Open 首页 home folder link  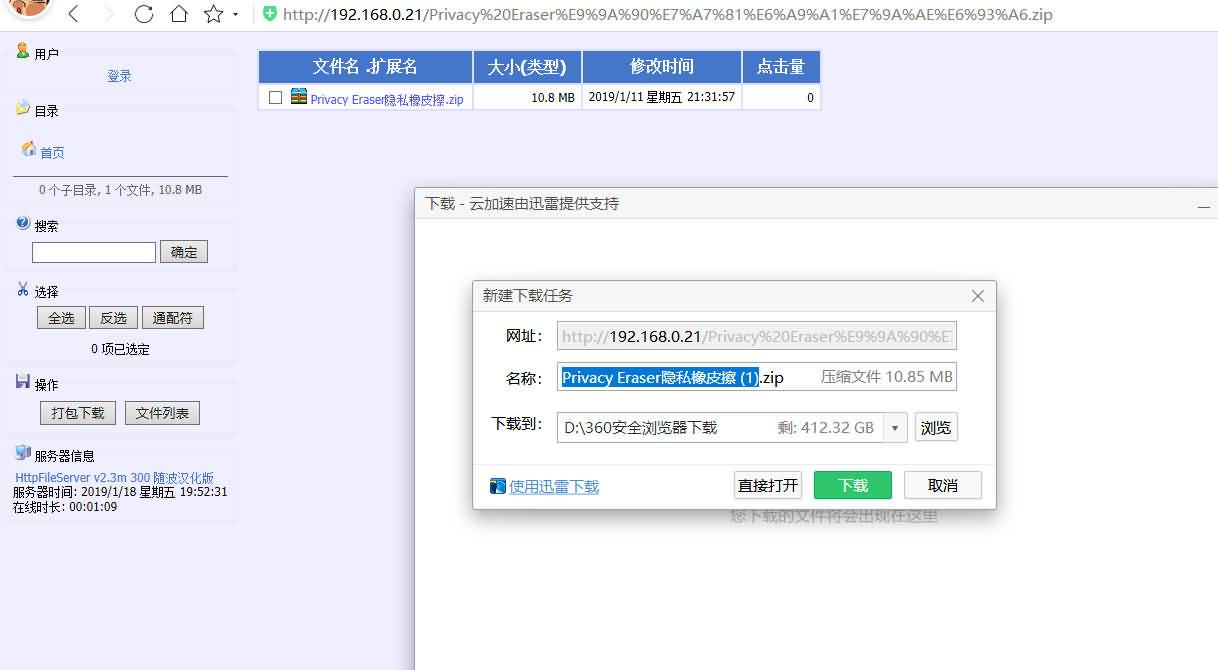coord(52,153)
